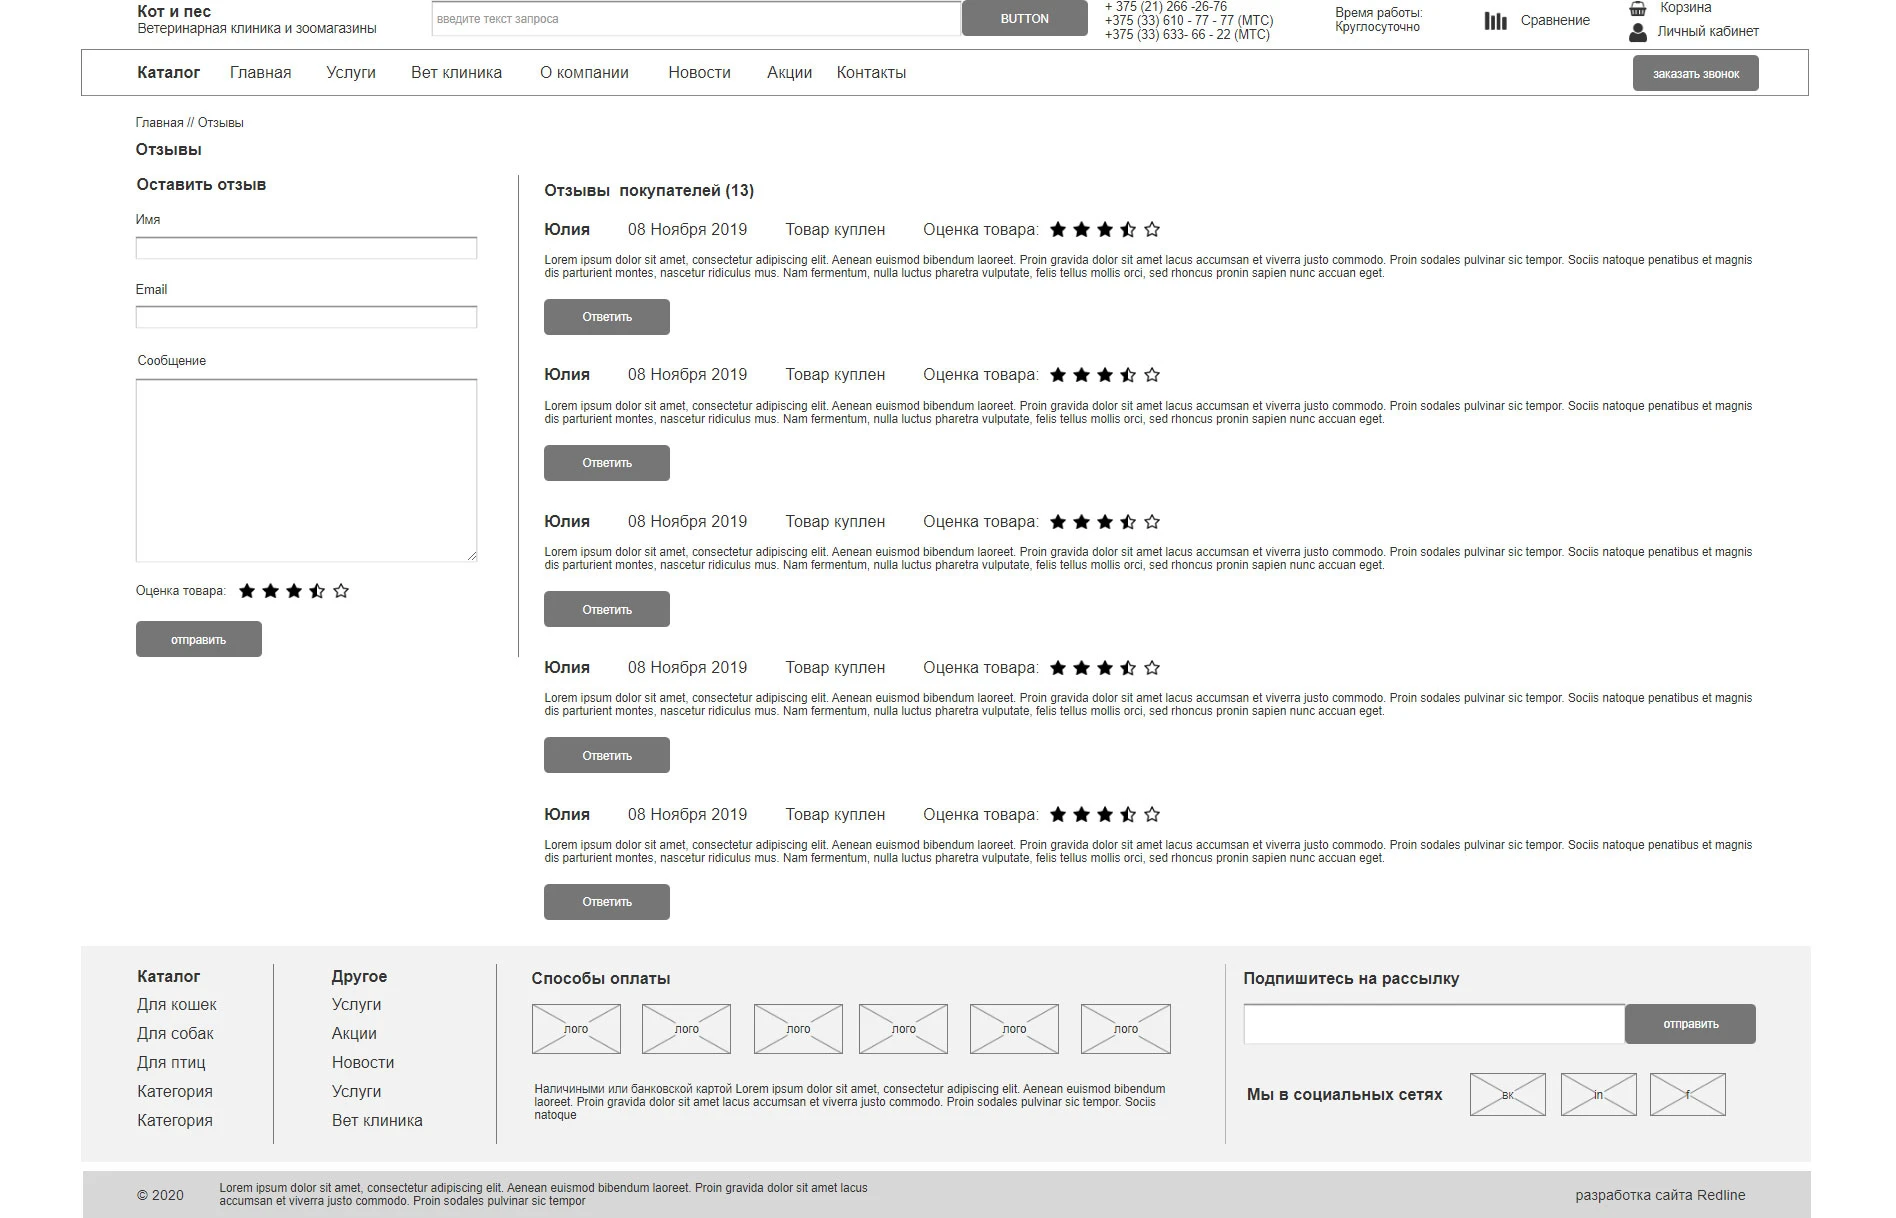
Task: Click the third payment logo placeholder
Action: click(x=798, y=1029)
